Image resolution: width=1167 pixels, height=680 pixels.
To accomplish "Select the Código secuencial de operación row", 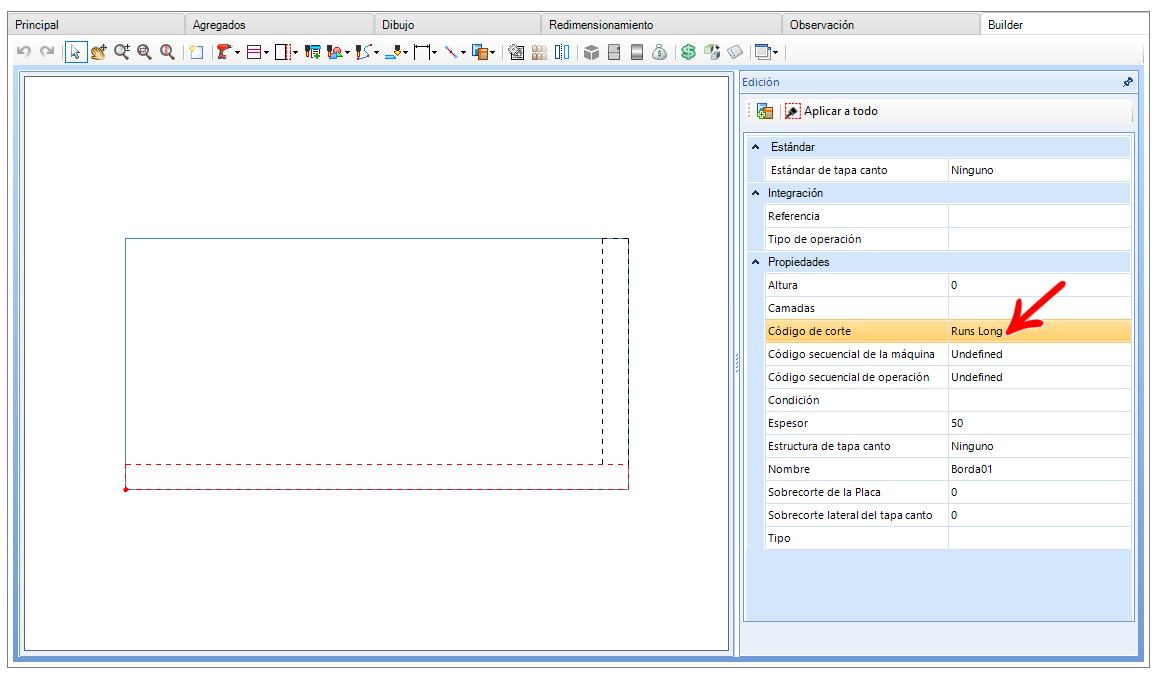I will [948, 377].
